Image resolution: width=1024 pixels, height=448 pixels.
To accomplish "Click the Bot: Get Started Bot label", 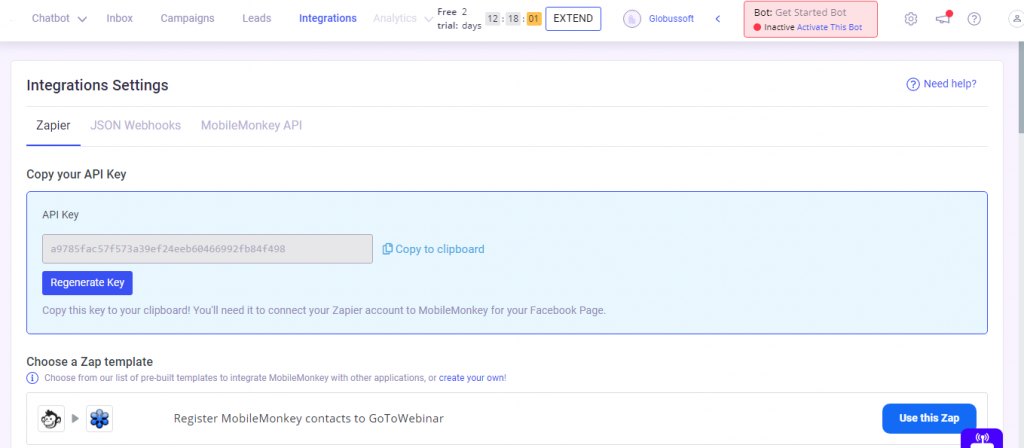I will (800, 12).
